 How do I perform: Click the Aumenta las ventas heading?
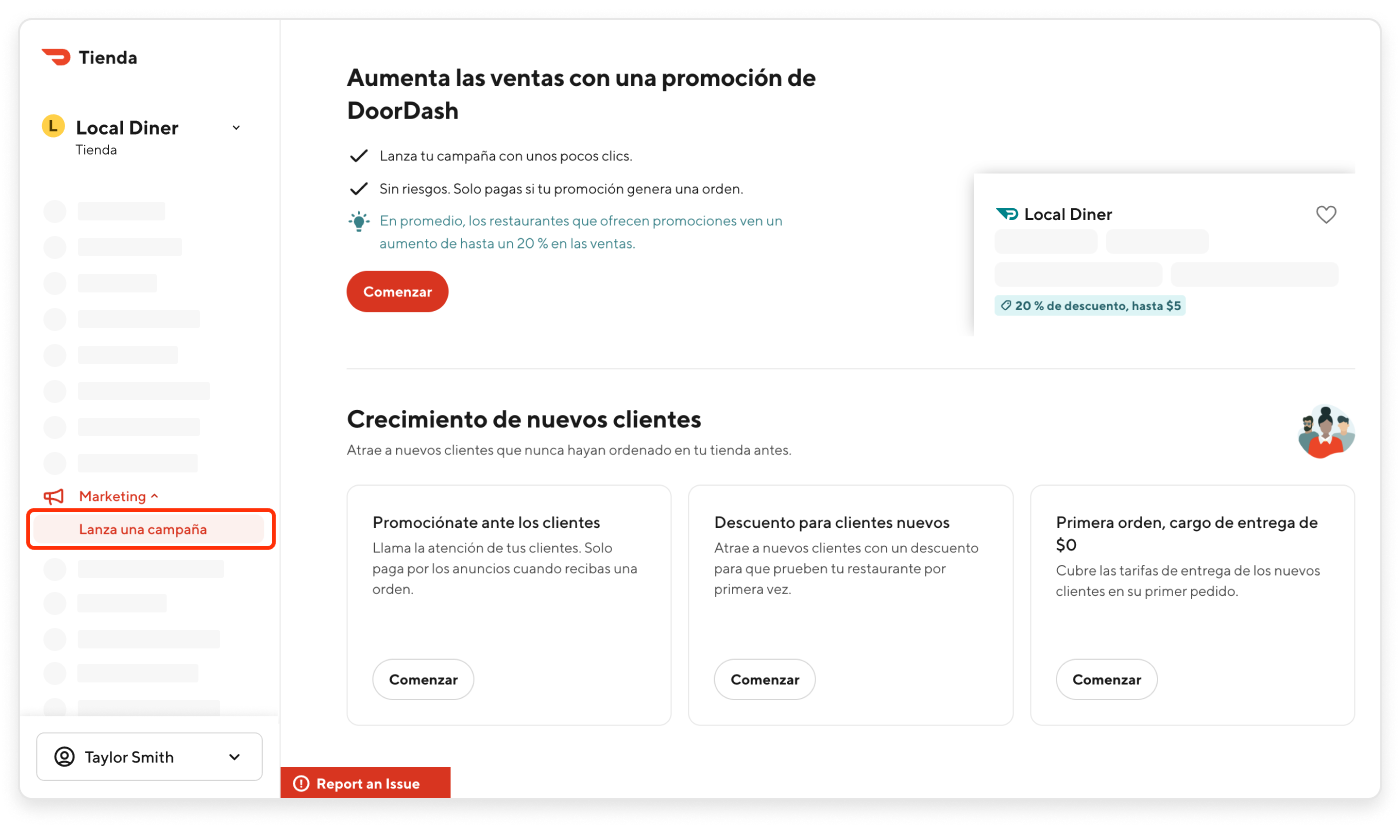tap(581, 94)
